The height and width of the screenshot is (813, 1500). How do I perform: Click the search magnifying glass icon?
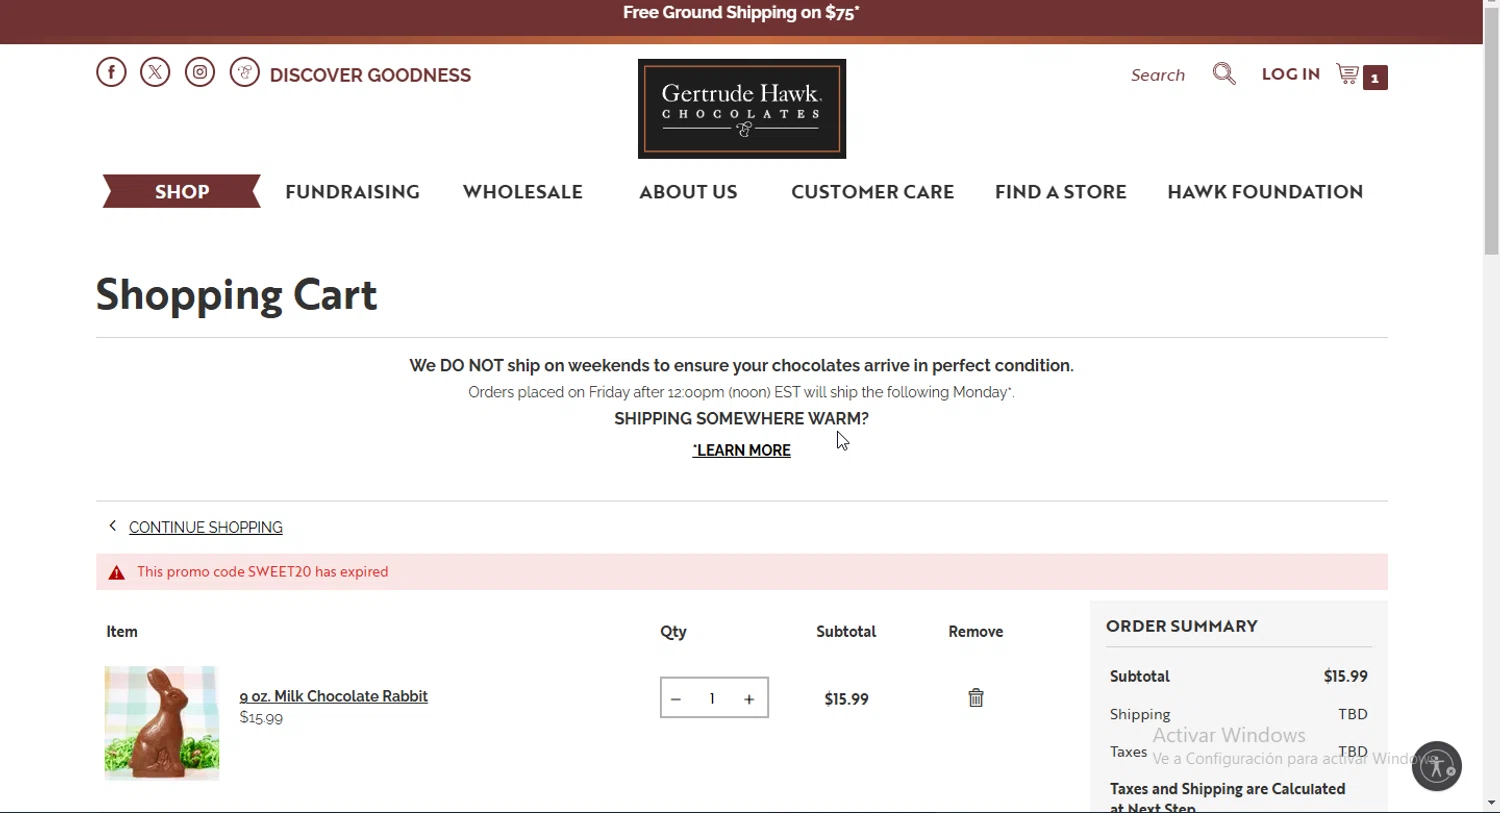click(1224, 74)
